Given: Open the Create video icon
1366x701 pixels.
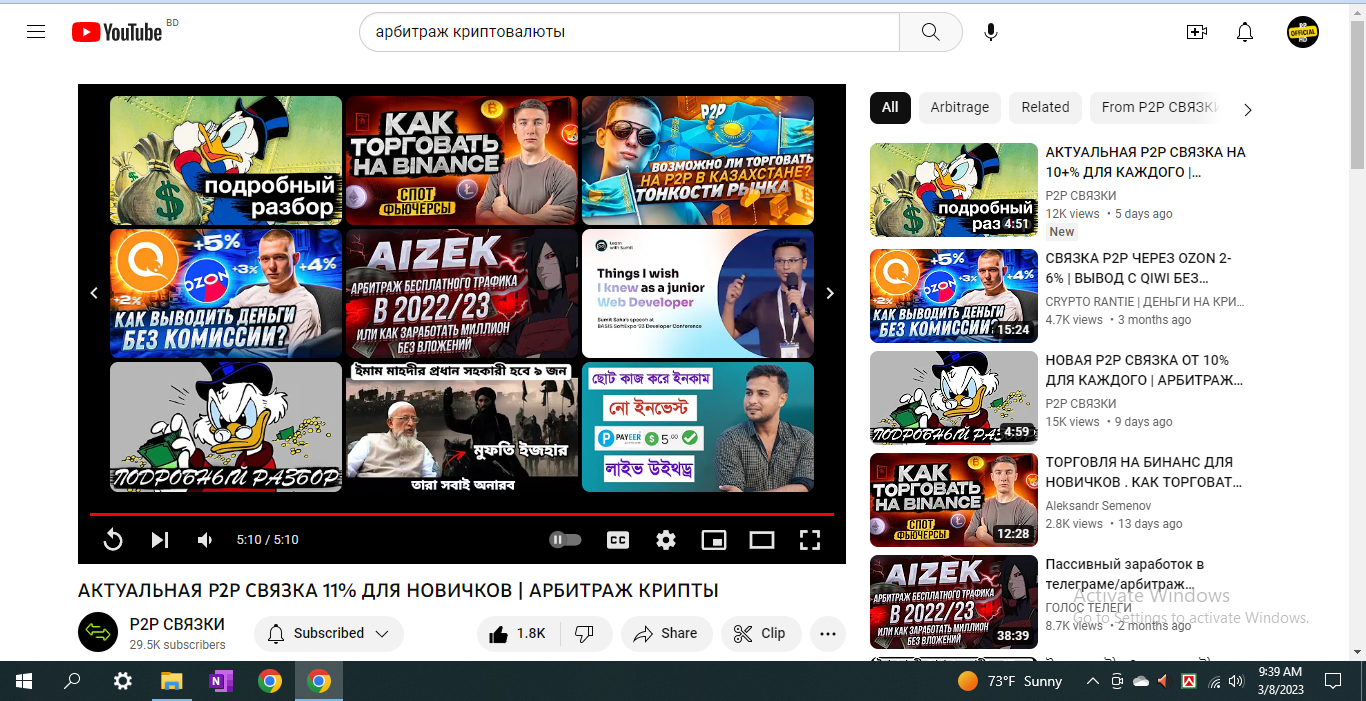Looking at the screenshot, I should [x=1197, y=32].
